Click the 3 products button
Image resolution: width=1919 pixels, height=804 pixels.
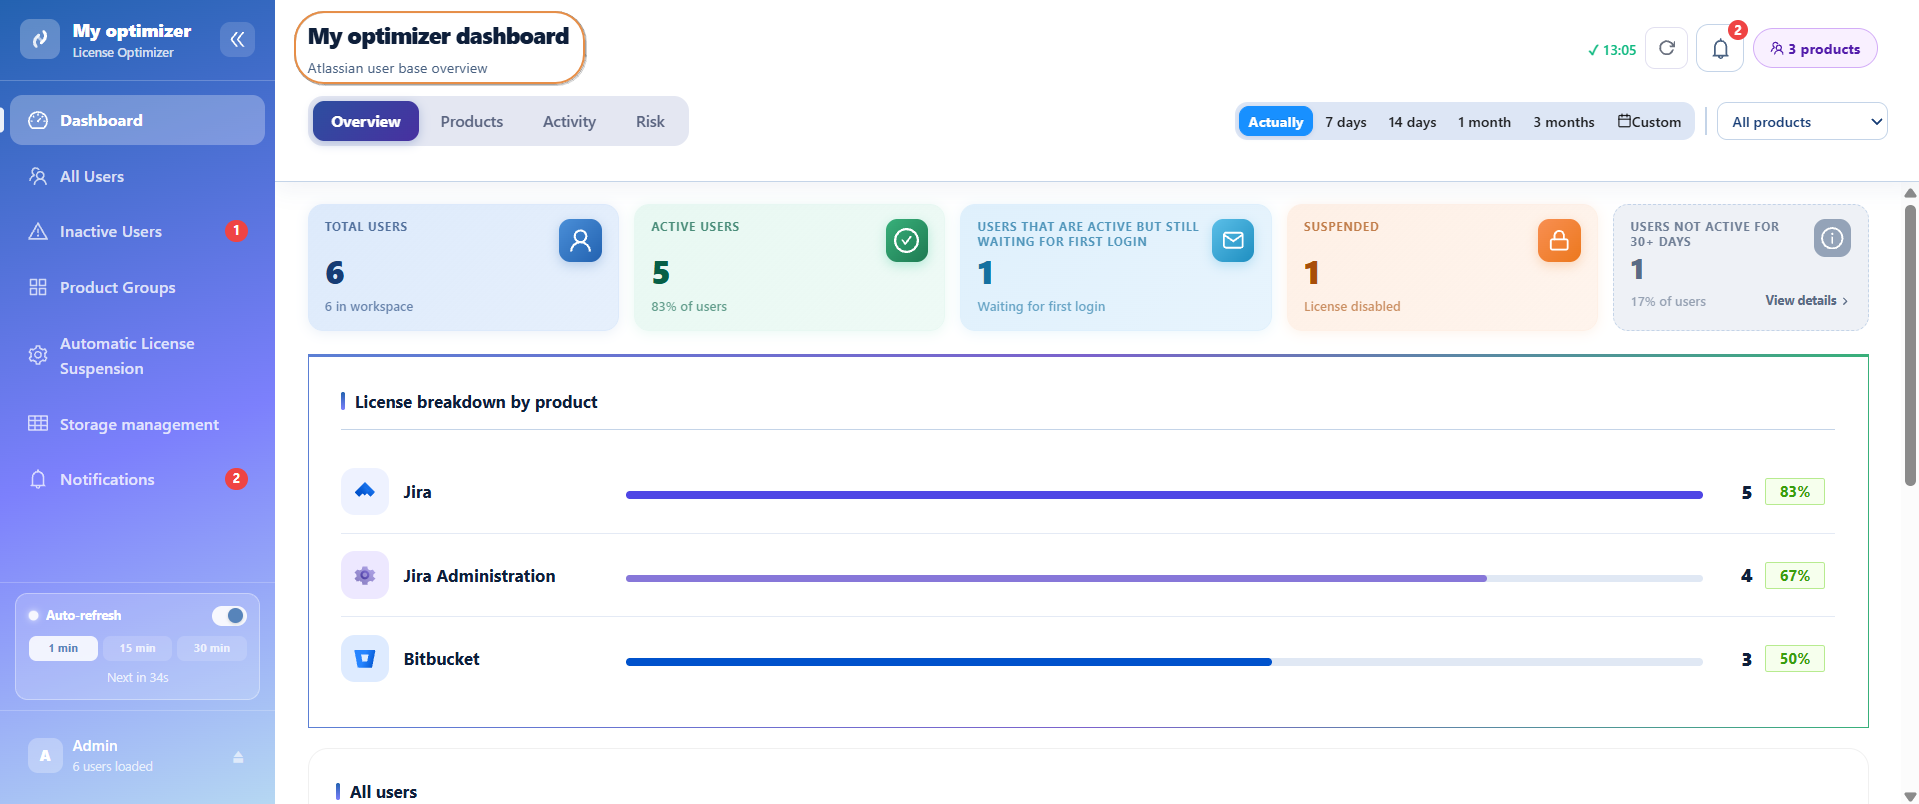coord(1815,48)
